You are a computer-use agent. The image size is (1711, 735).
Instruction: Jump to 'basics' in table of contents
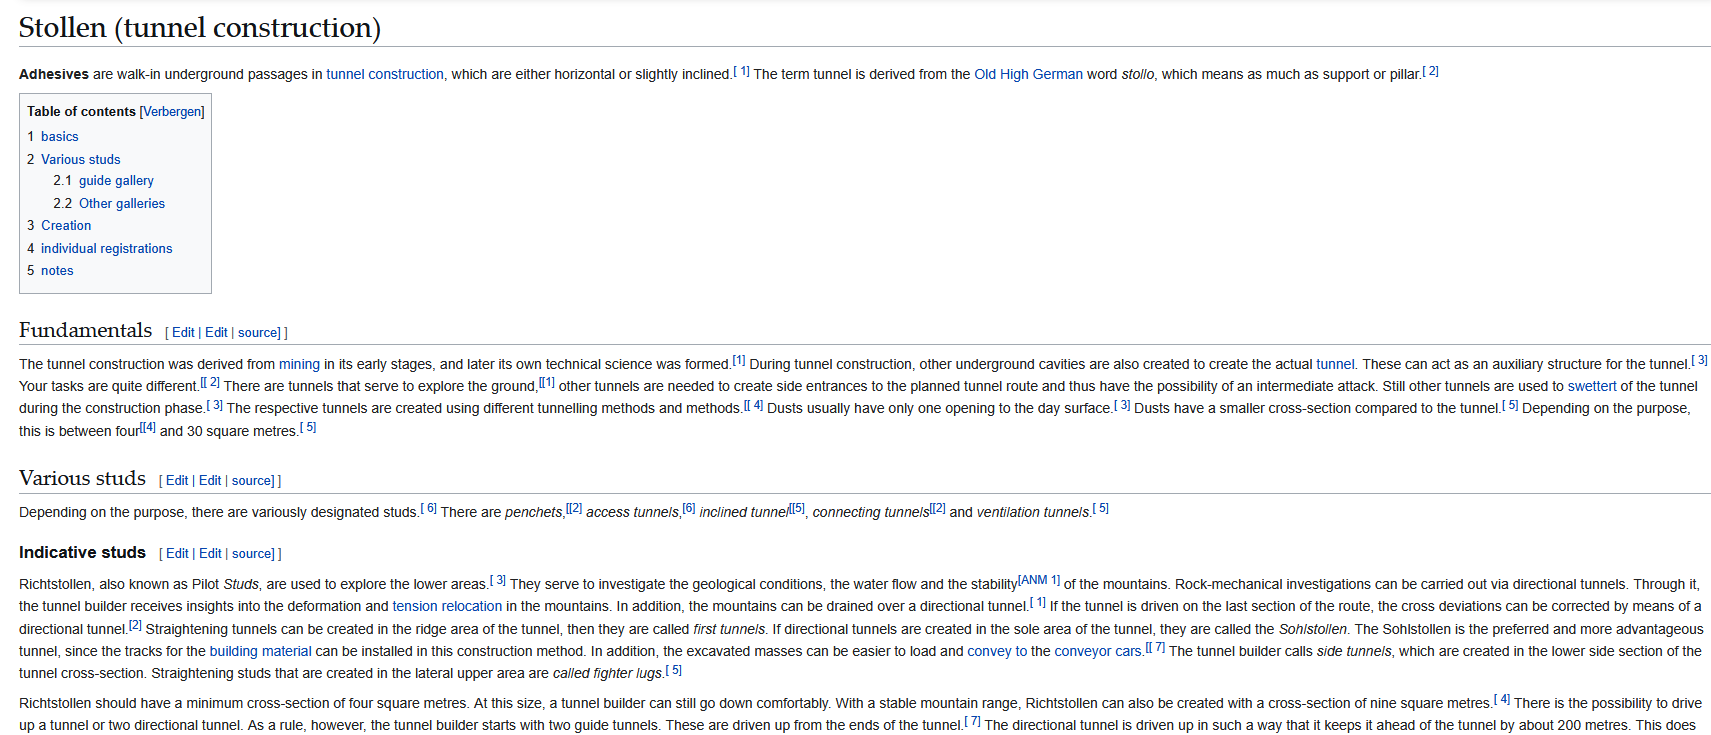pyautogui.click(x=59, y=137)
